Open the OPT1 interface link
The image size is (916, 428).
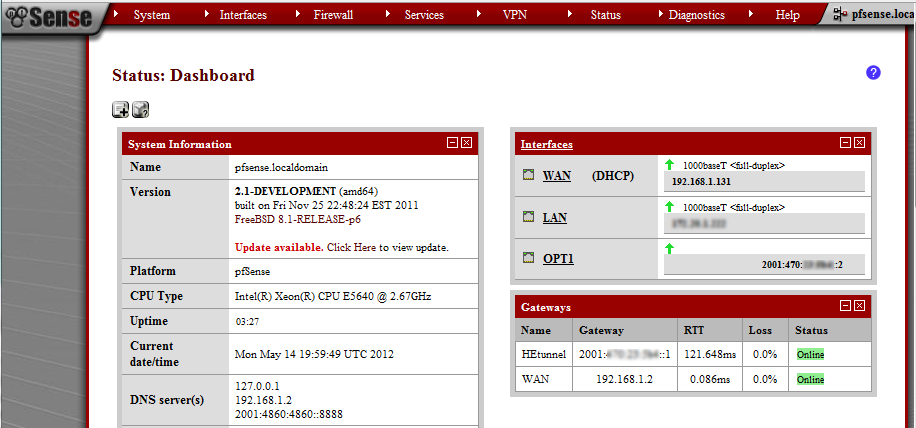(558, 259)
